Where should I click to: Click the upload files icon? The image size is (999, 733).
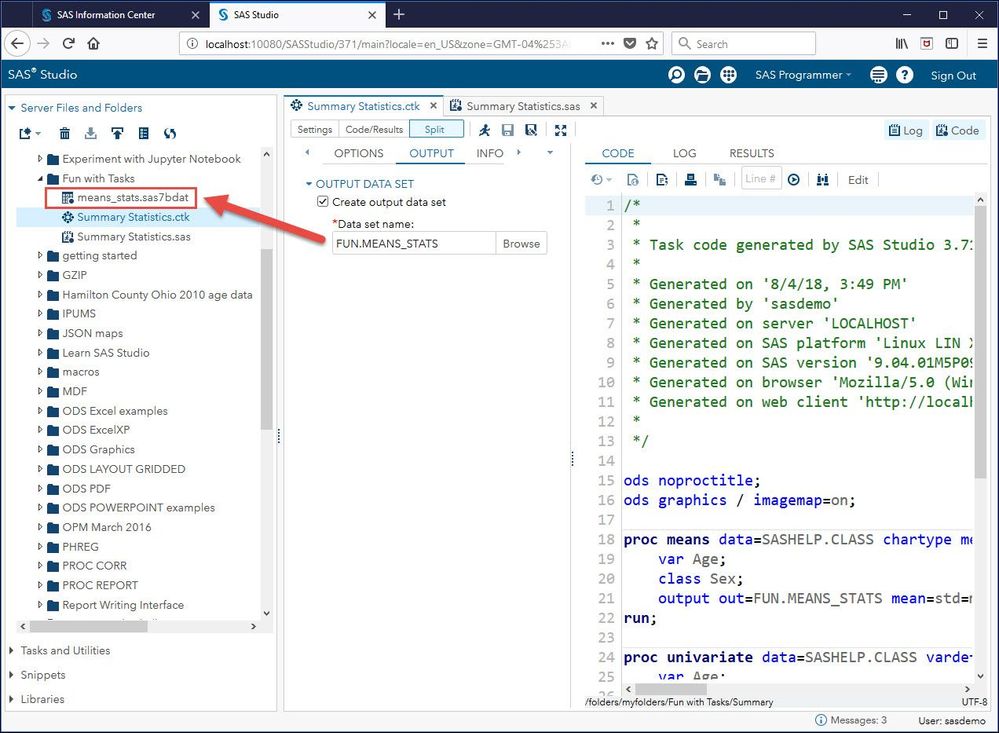[x=117, y=133]
